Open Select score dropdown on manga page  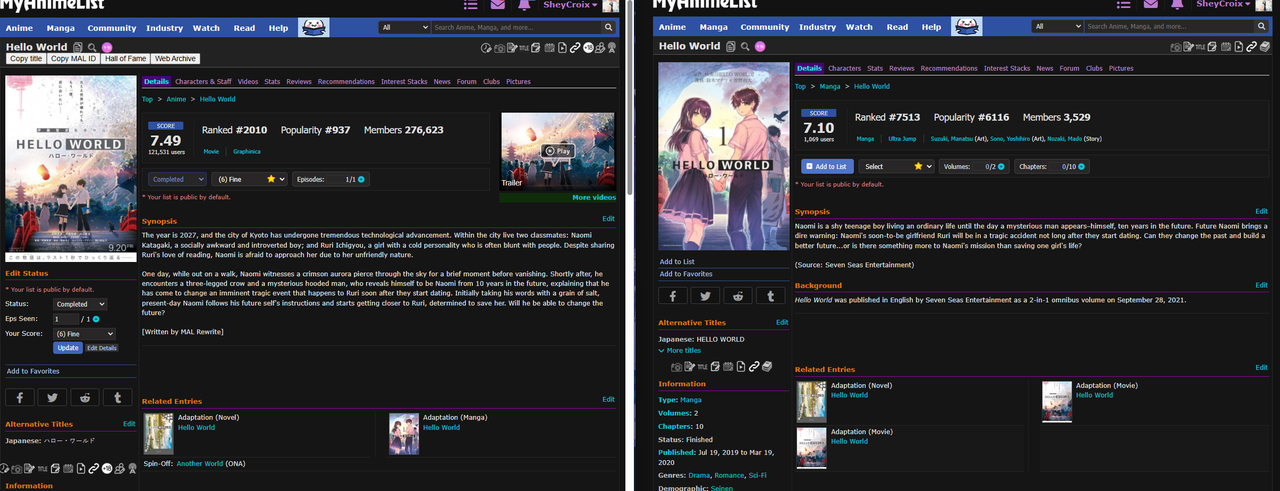[896, 166]
